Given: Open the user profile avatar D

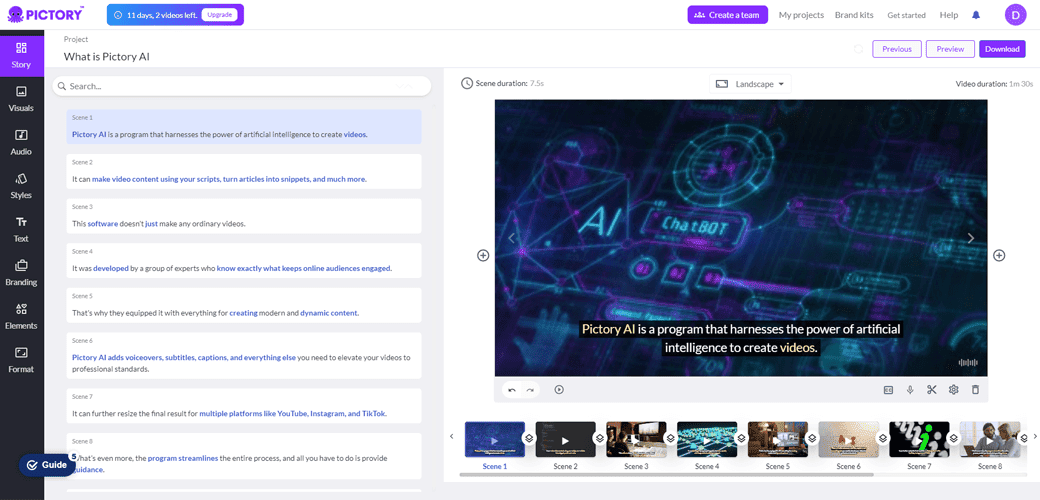Looking at the screenshot, I should click(x=1015, y=15).
